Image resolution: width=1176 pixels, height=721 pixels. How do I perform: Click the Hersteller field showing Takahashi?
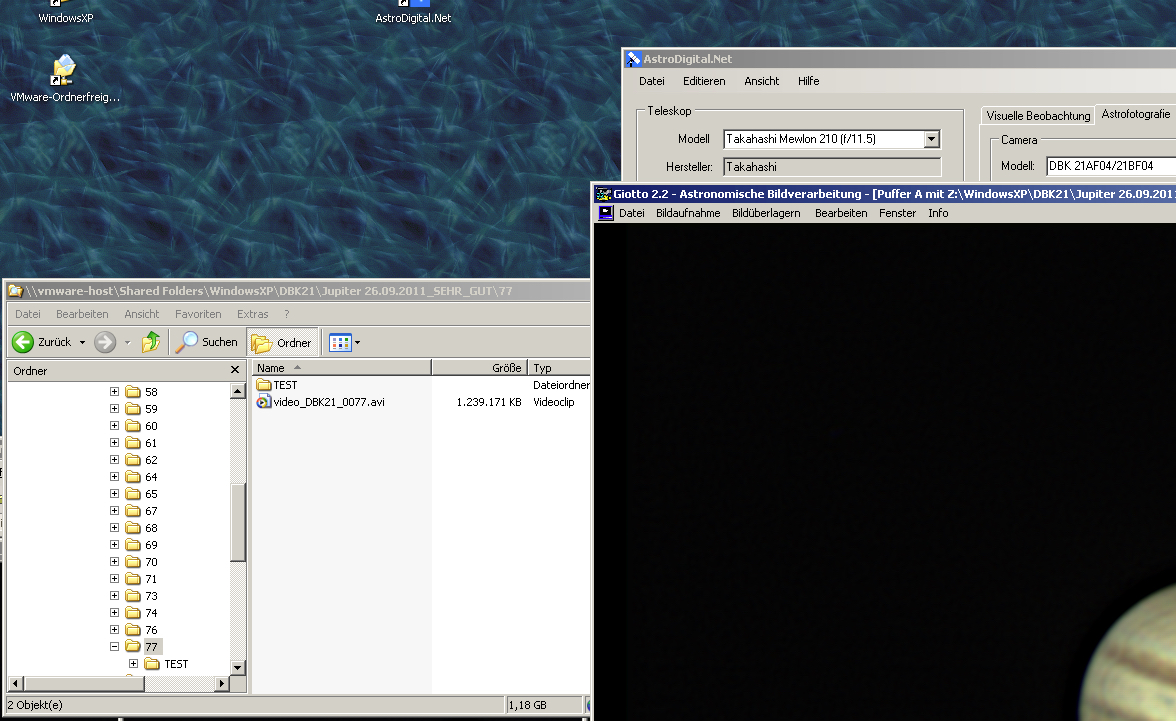tap(832, 167)
